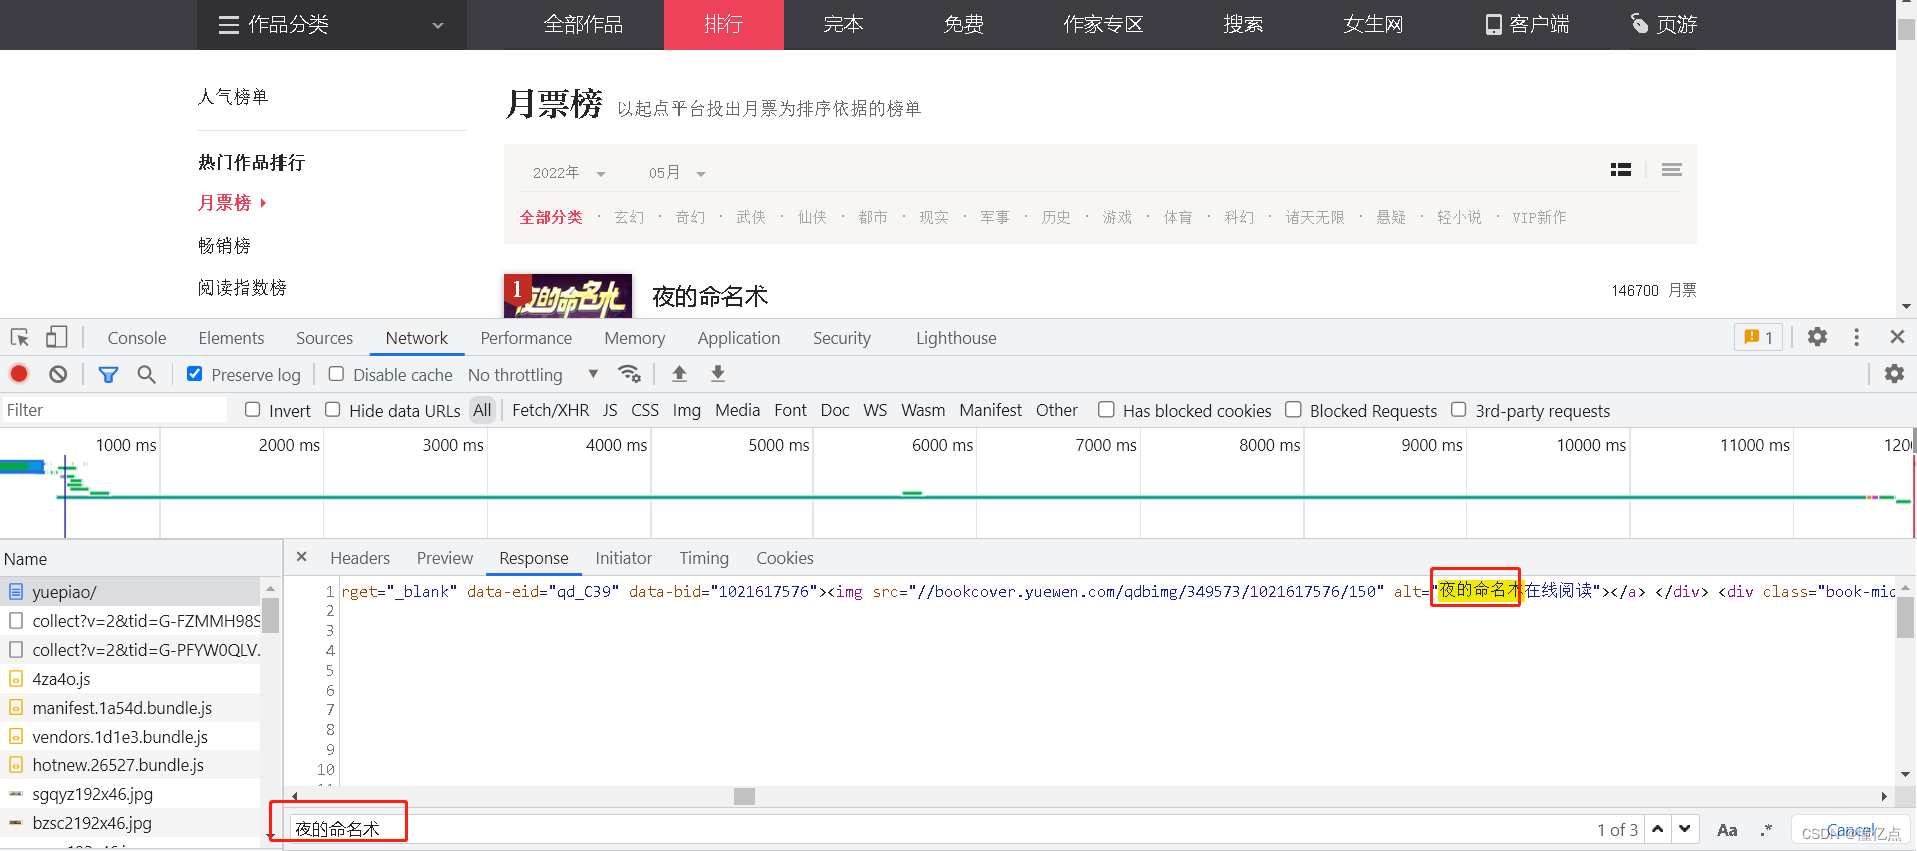The image size is (1917, 851).
Task: Select yuepiao/ request in Name list
Action: (x=131, y=591)
